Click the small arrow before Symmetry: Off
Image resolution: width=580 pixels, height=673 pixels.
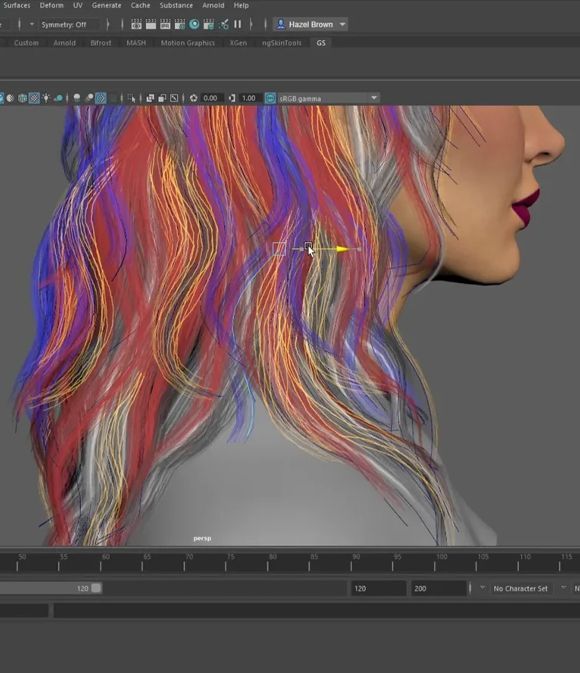(31, 24)
